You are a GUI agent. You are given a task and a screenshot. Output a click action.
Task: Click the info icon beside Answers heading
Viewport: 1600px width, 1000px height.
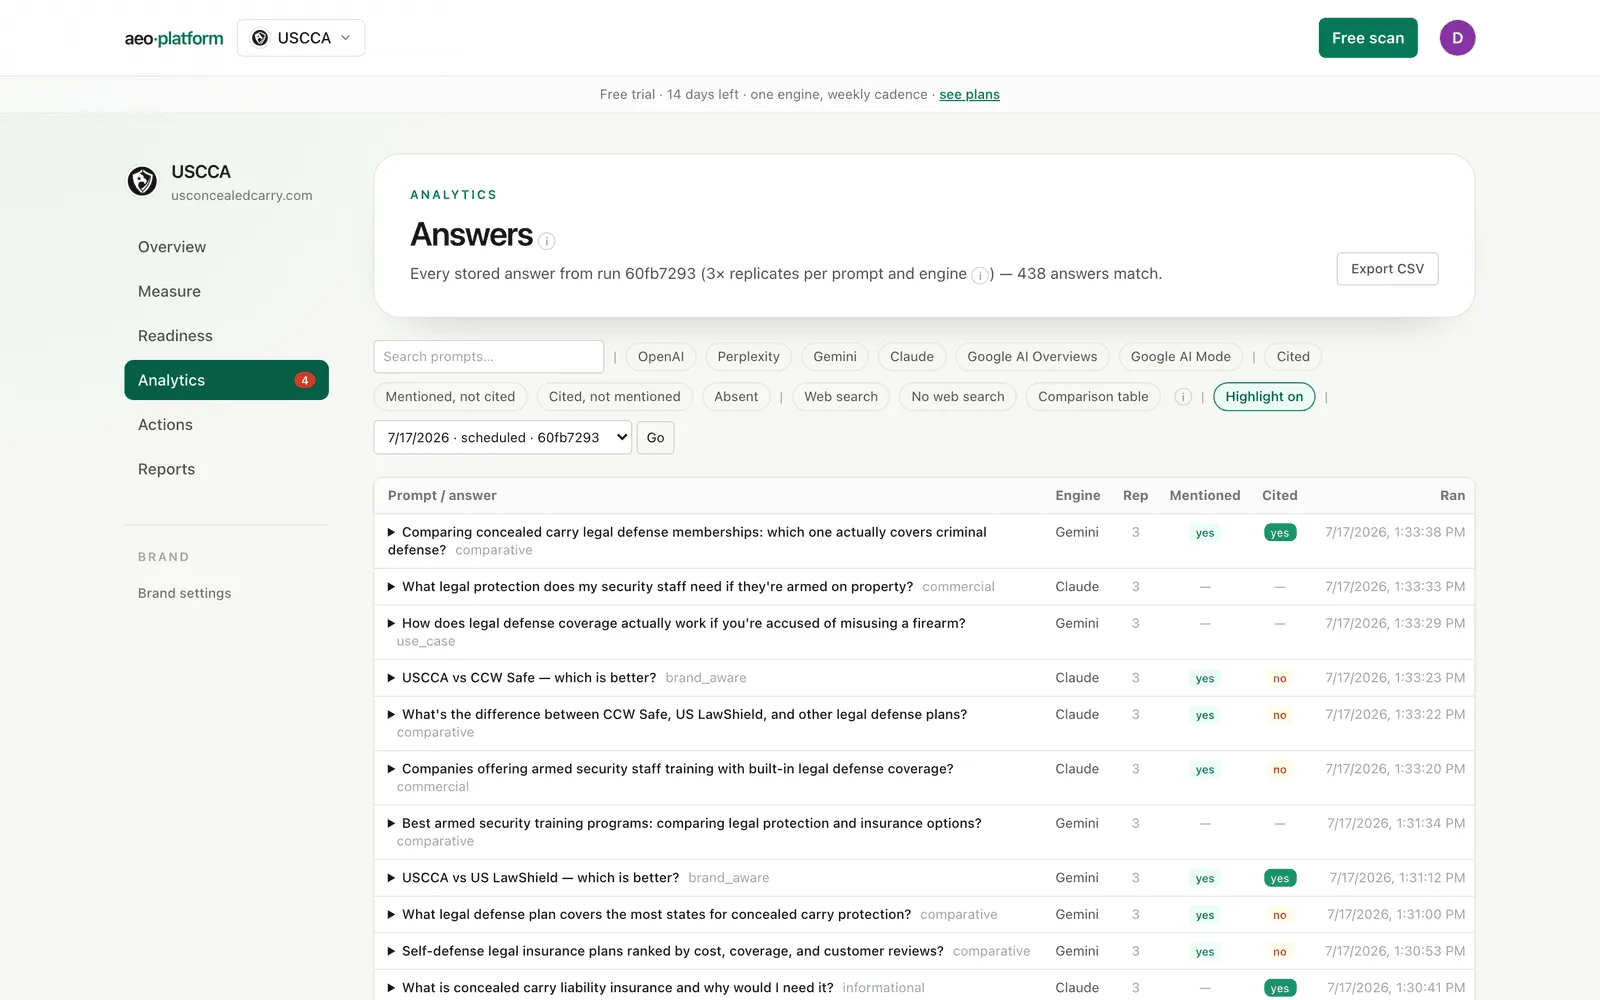coord(547,241)
